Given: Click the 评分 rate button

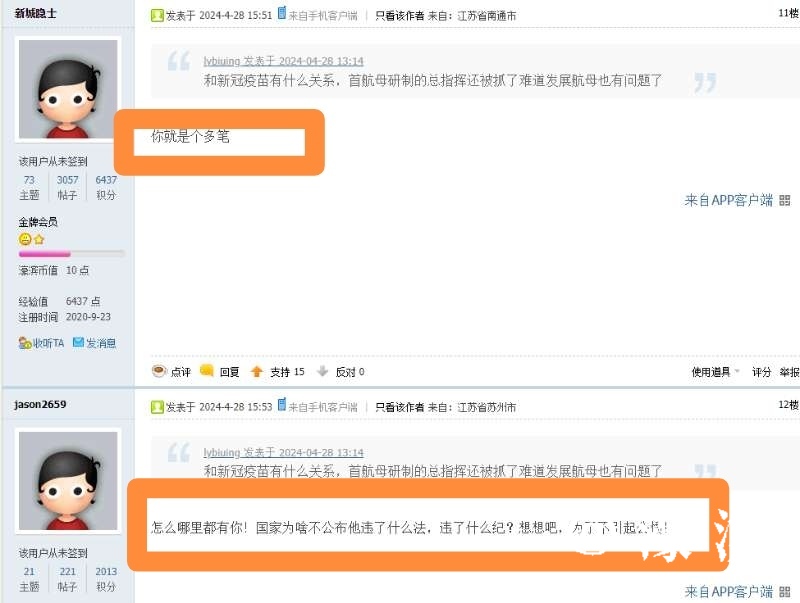Looking at the screenshot, I should (761, 372).
